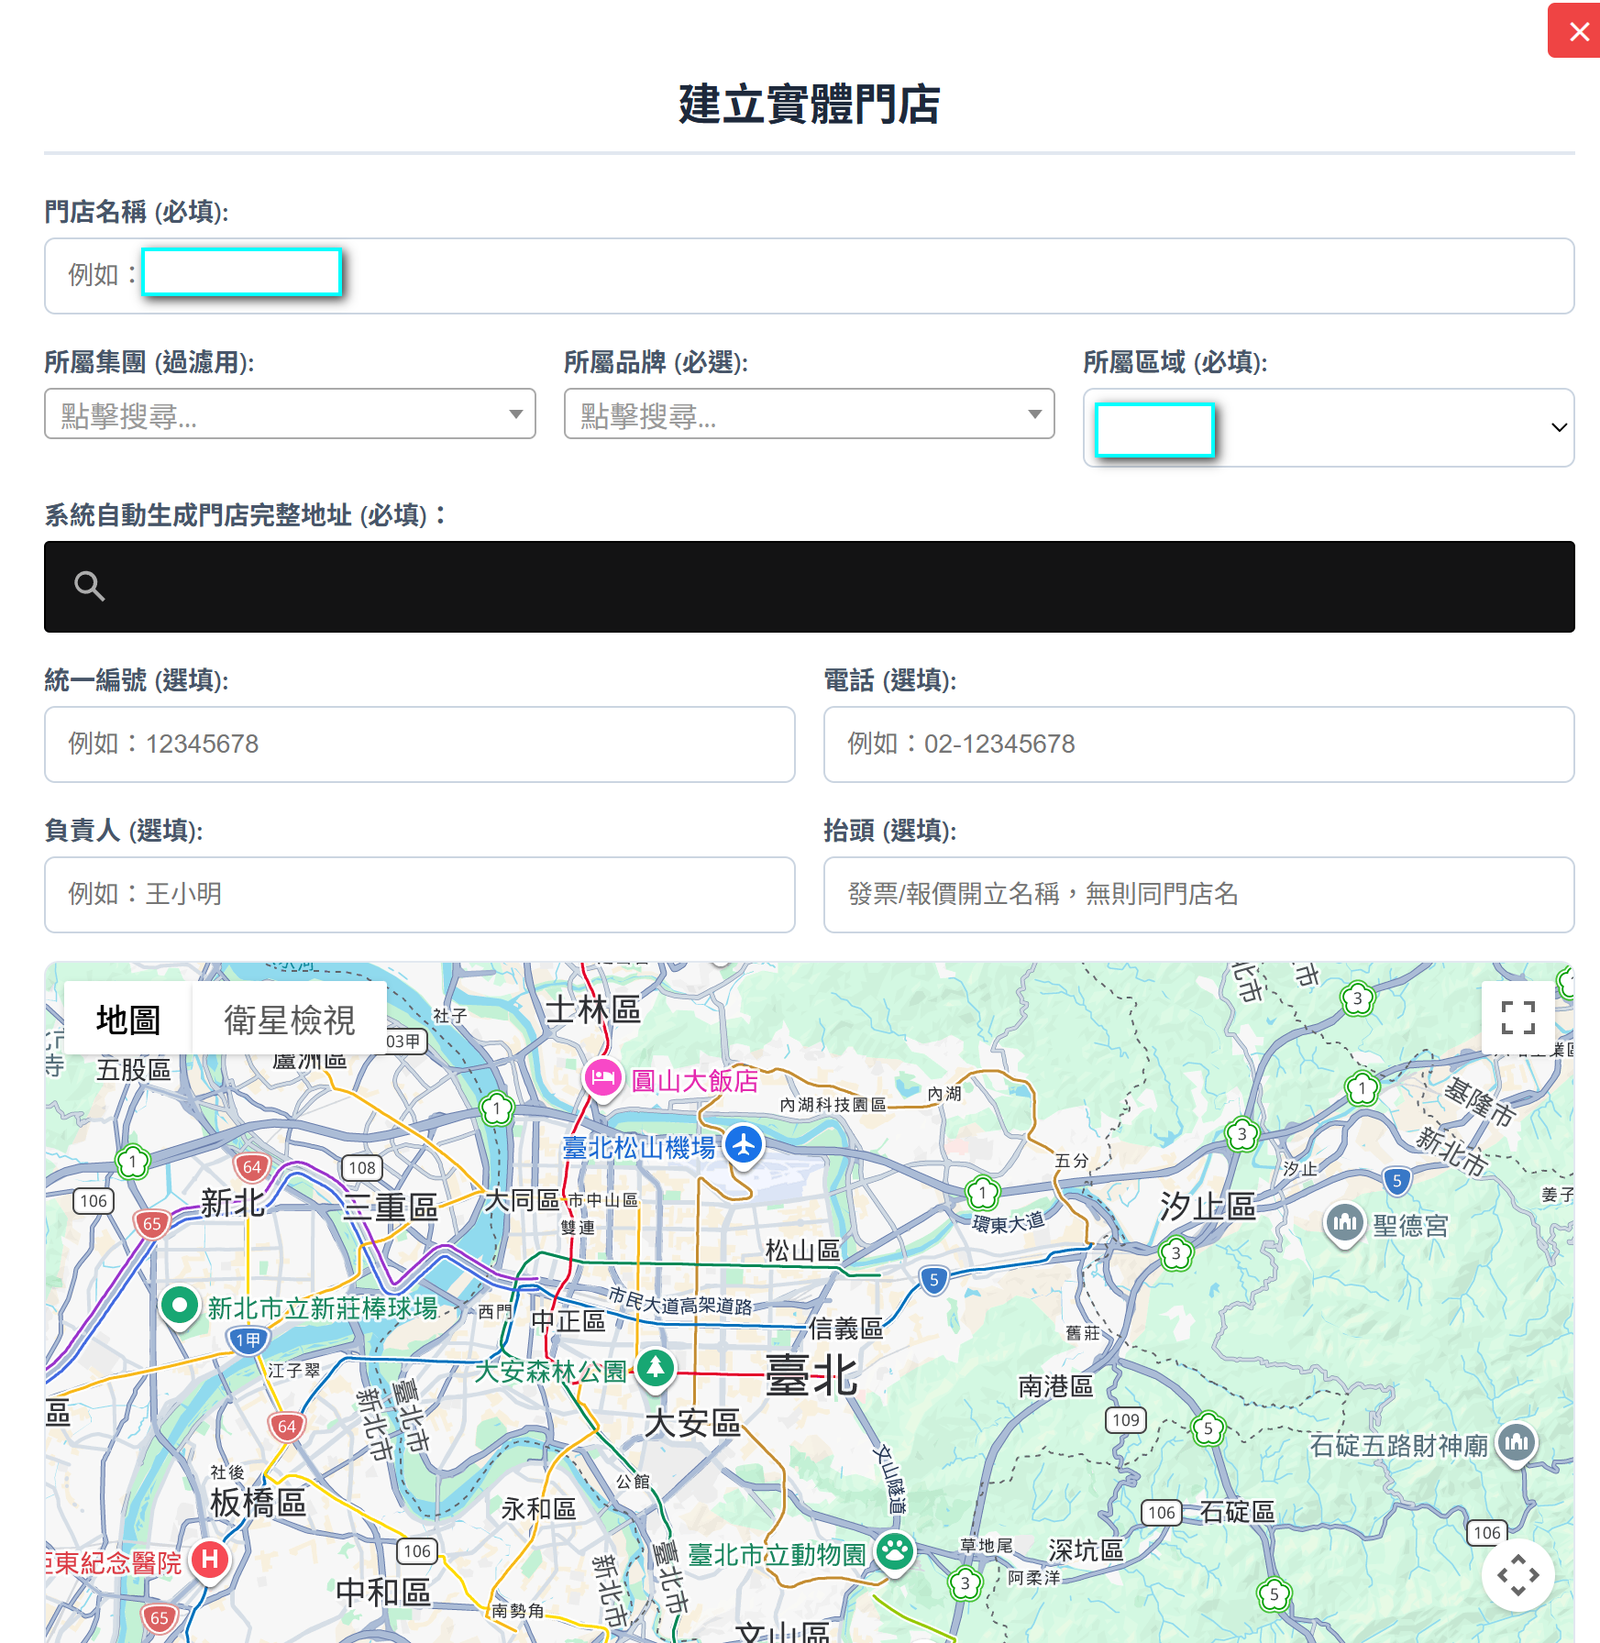This screenshot has height=1643, width=1600.
Task: Click the 電話 input field
Action: point(1199,745)
